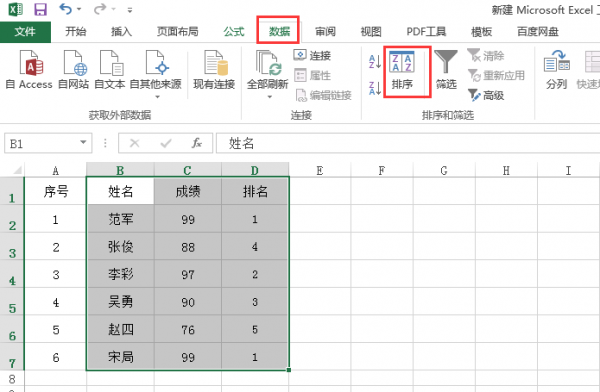
Task: Customize the quick access toolbar dropdown
Action: click(x=130, y=10)
